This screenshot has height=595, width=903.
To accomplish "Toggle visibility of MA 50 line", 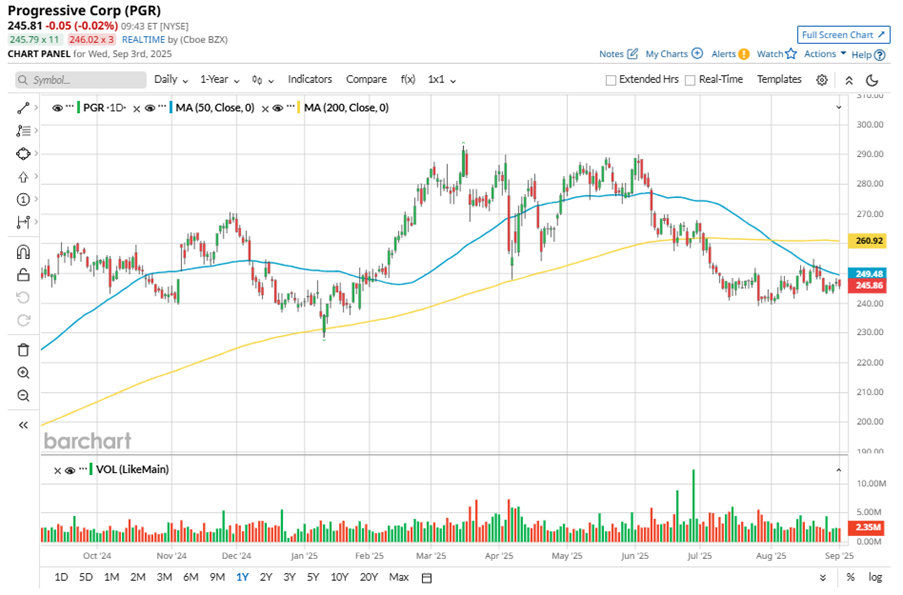I will pos(150,108).
